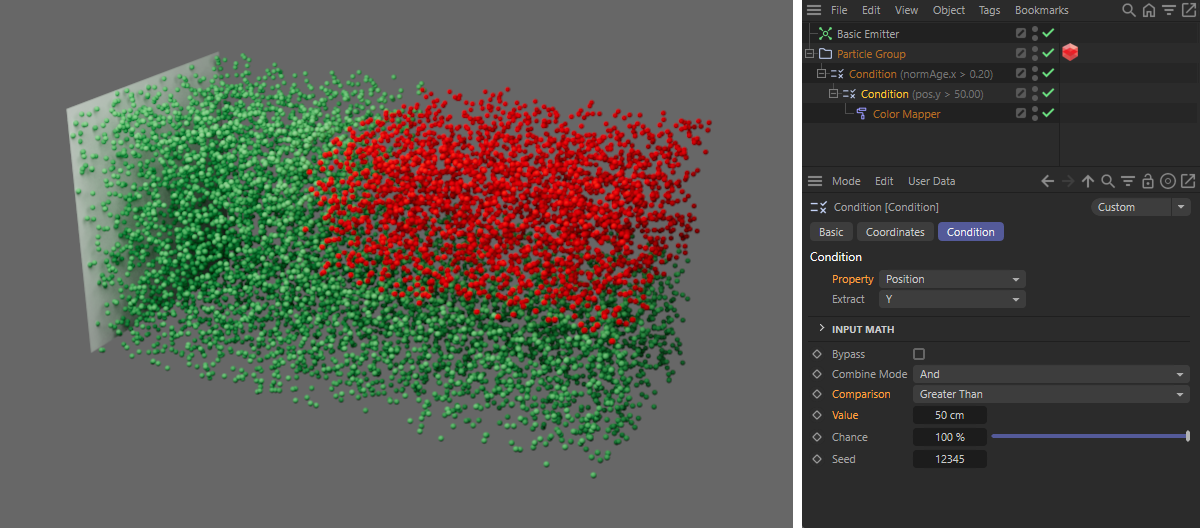
Task: Click the Attribute Manager search icon
Action: click(1108, 181)
